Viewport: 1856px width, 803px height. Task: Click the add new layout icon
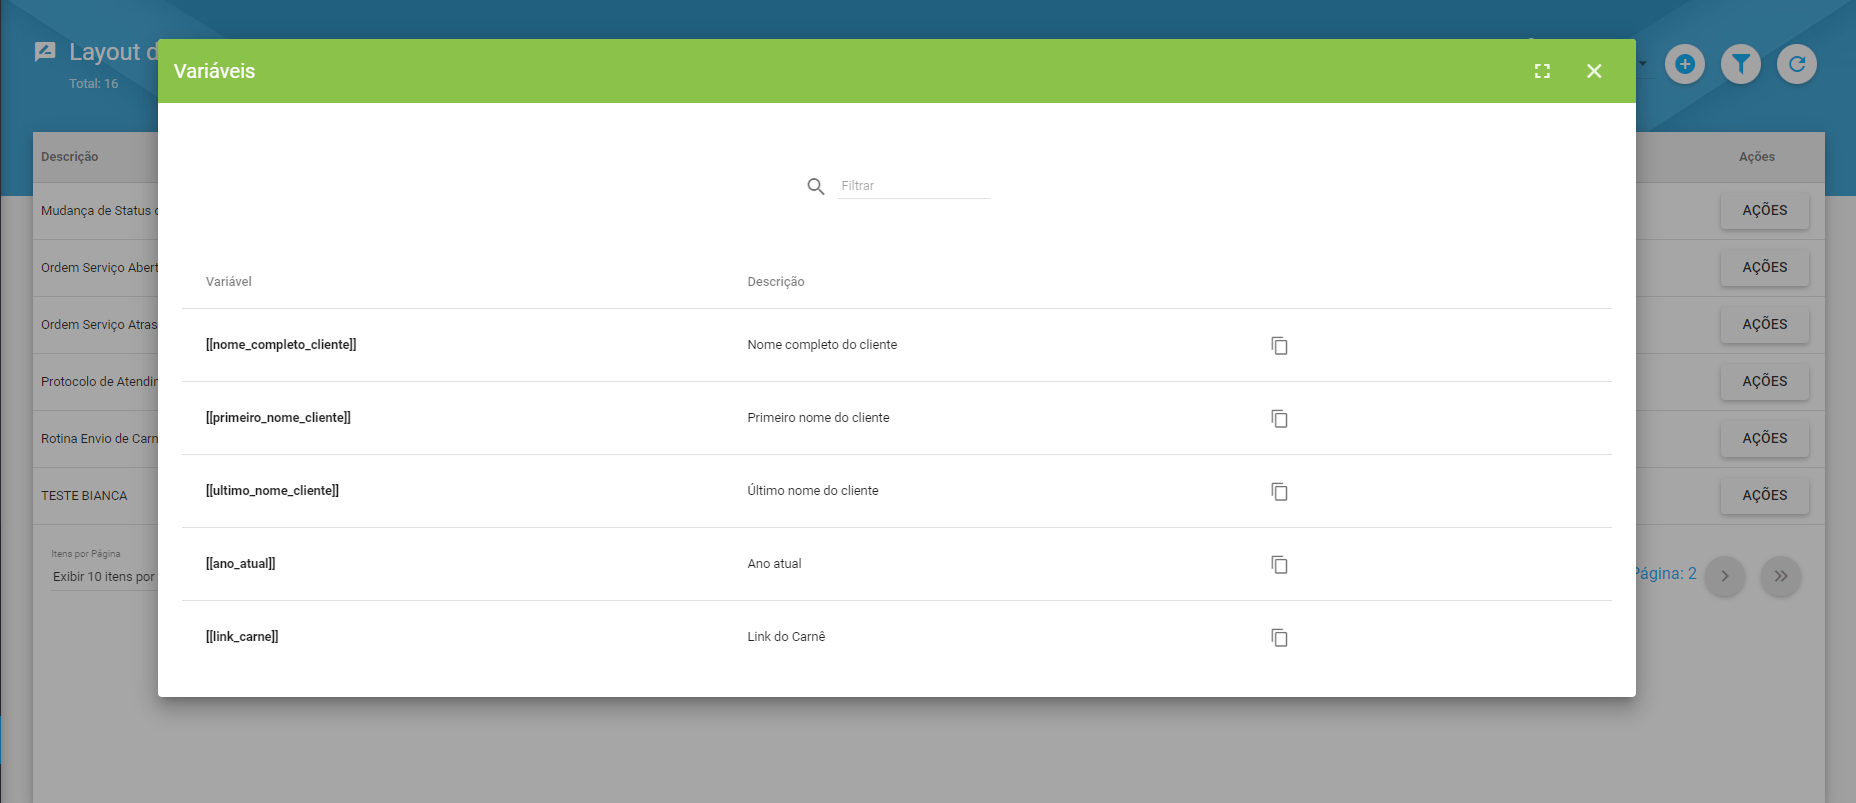point(1685,64)
